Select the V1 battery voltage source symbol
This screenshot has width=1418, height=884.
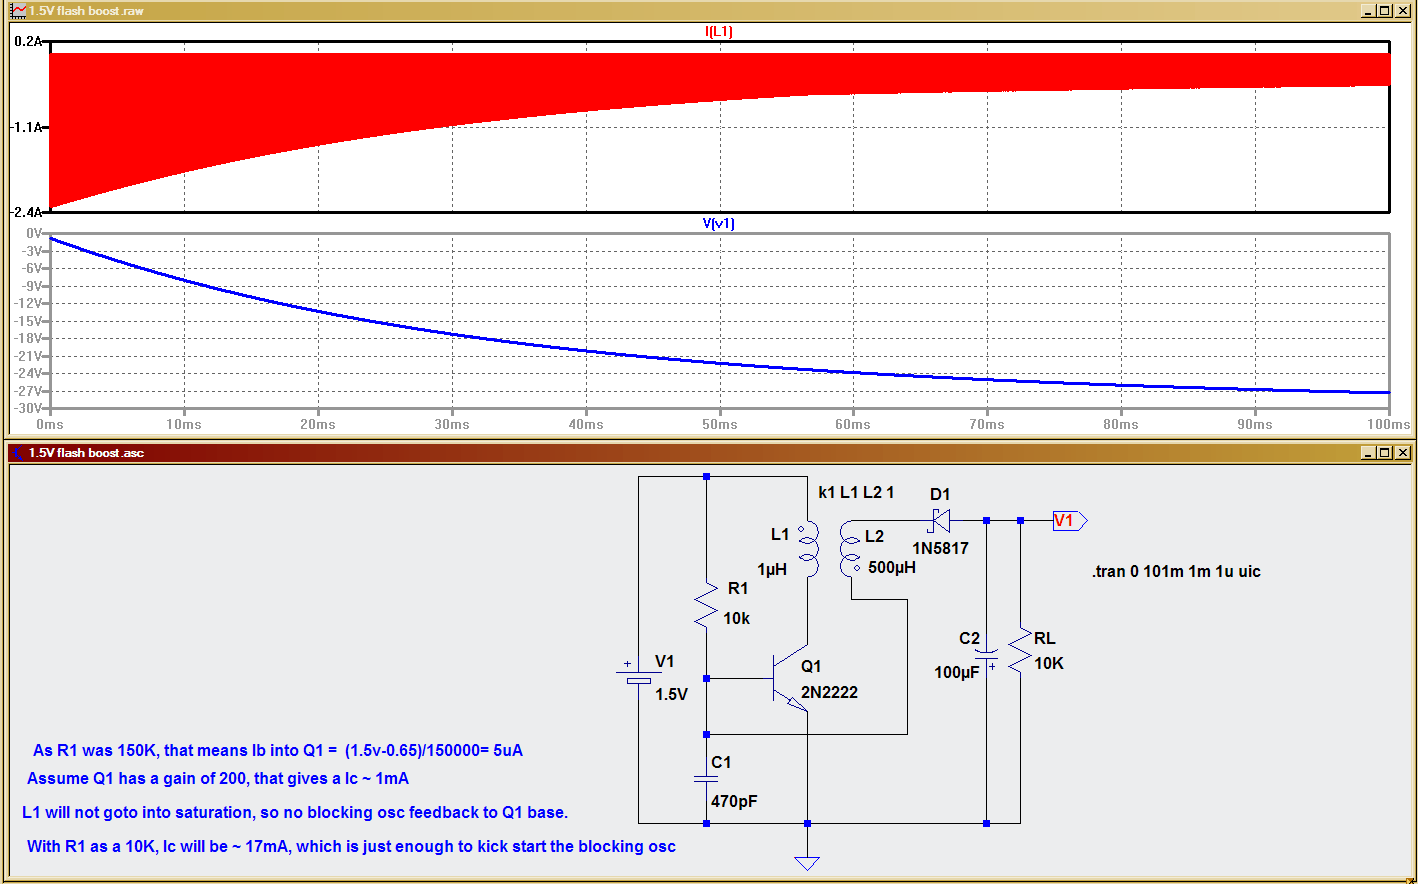638,675
